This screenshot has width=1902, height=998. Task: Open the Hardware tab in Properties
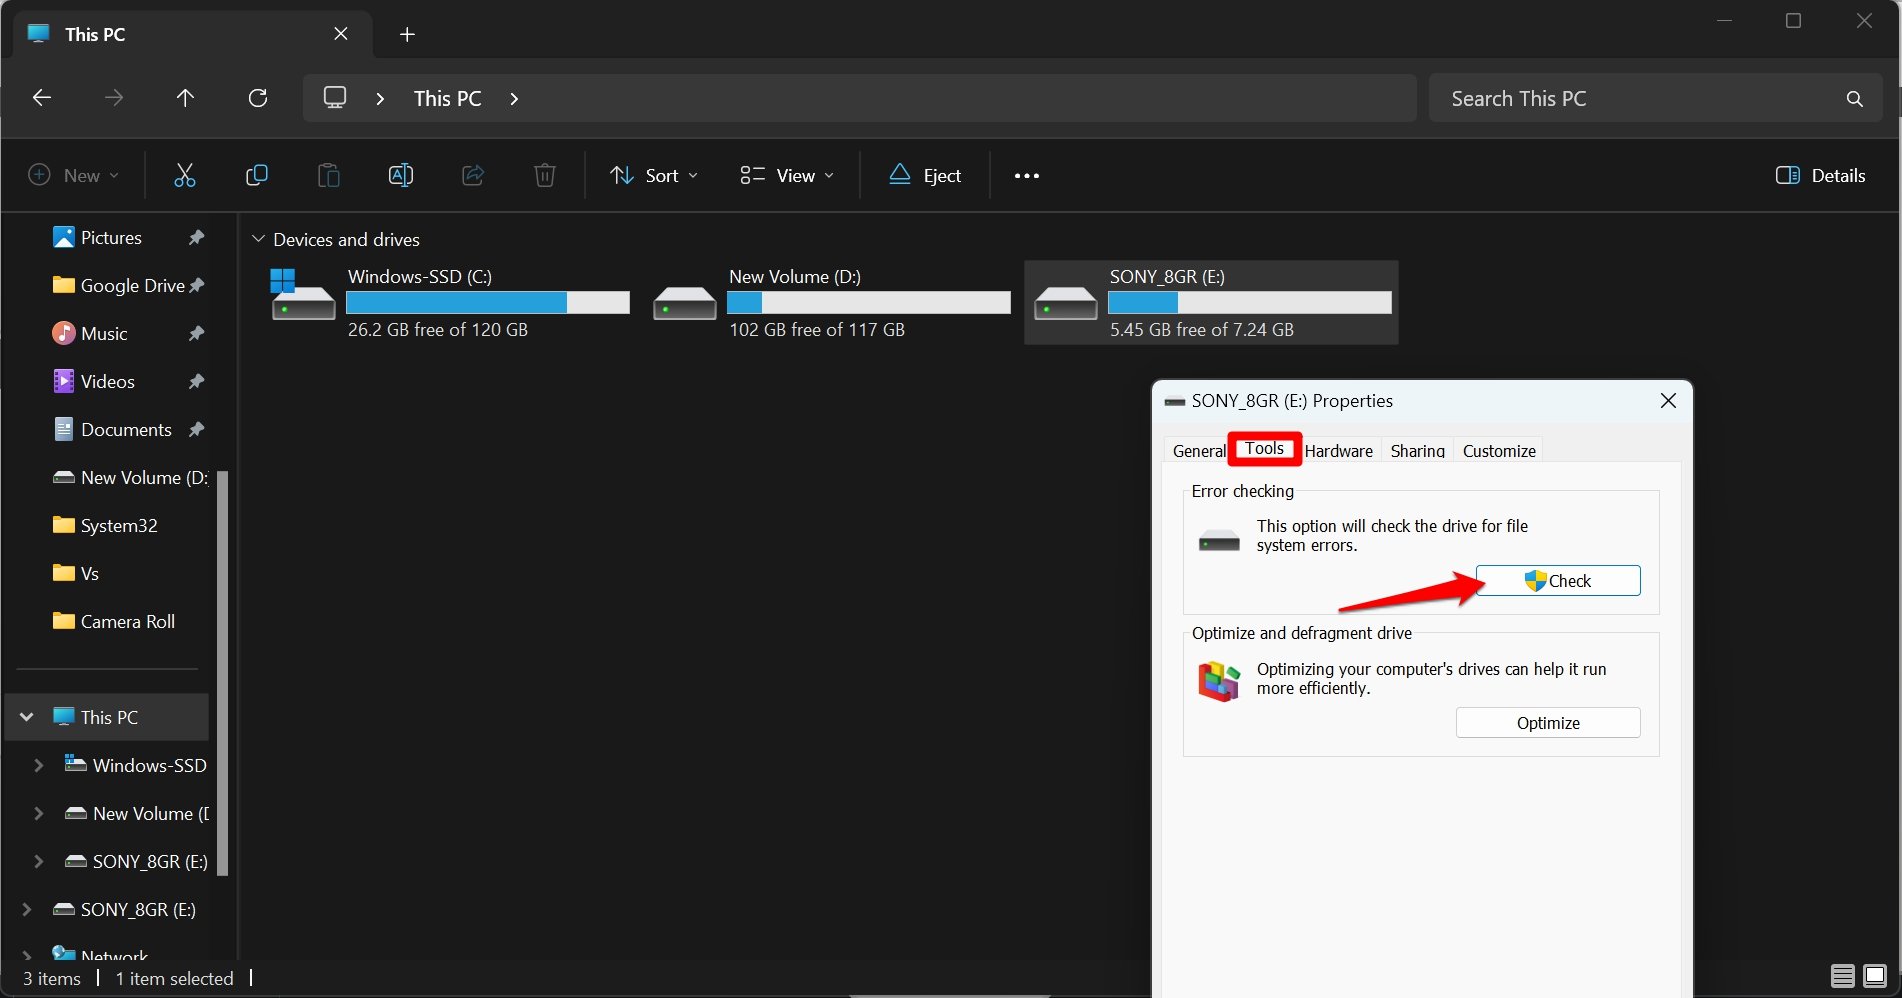(x=1338, y=451)
